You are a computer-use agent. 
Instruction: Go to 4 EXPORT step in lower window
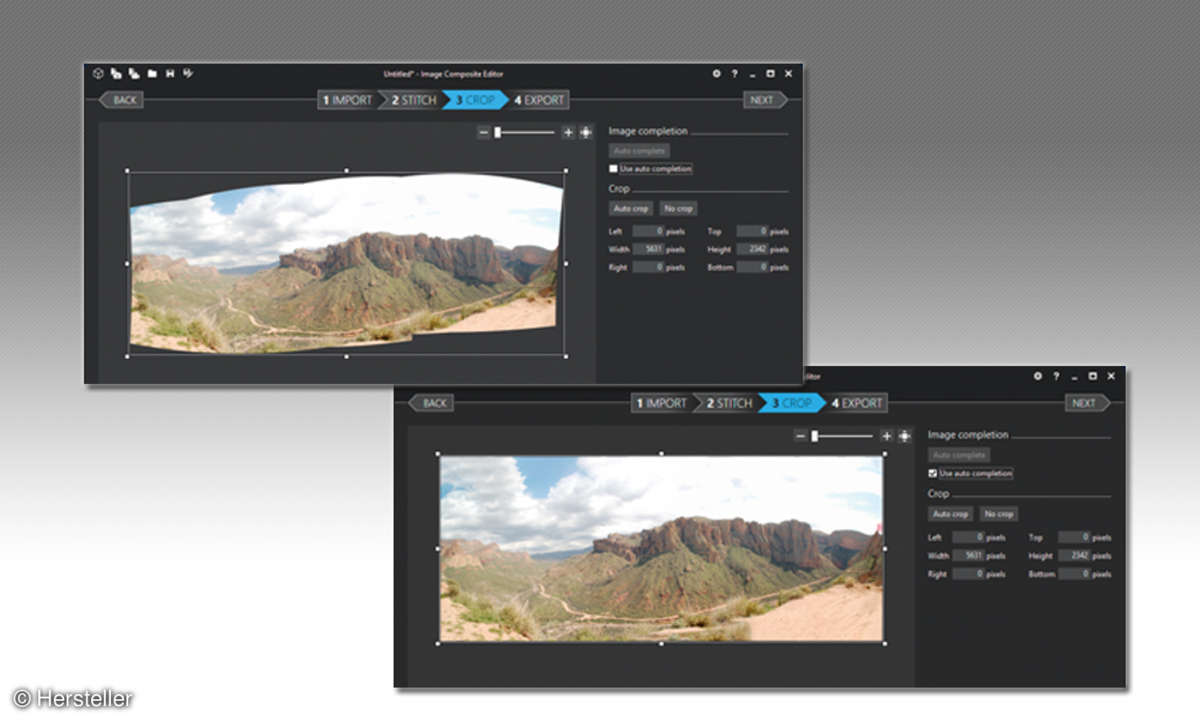tap(858, 403)
